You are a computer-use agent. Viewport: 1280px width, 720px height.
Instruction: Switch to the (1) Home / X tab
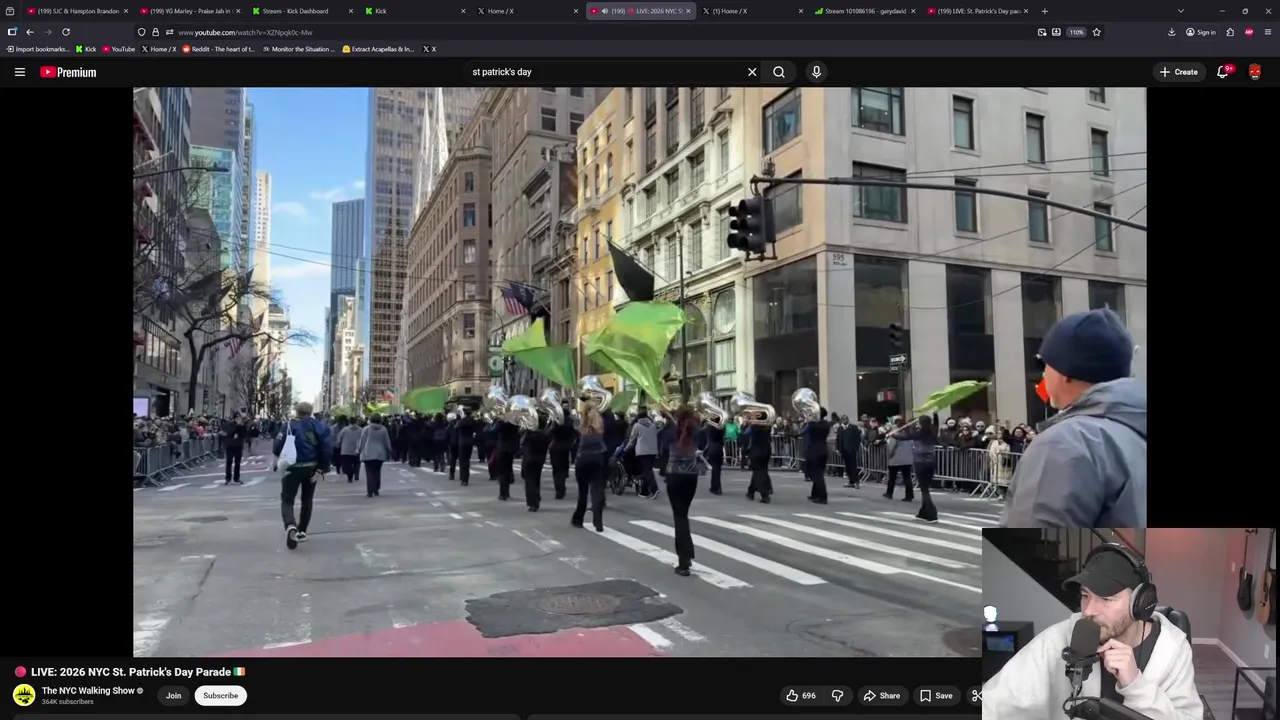pyautogui.click(x=751, y=11)
